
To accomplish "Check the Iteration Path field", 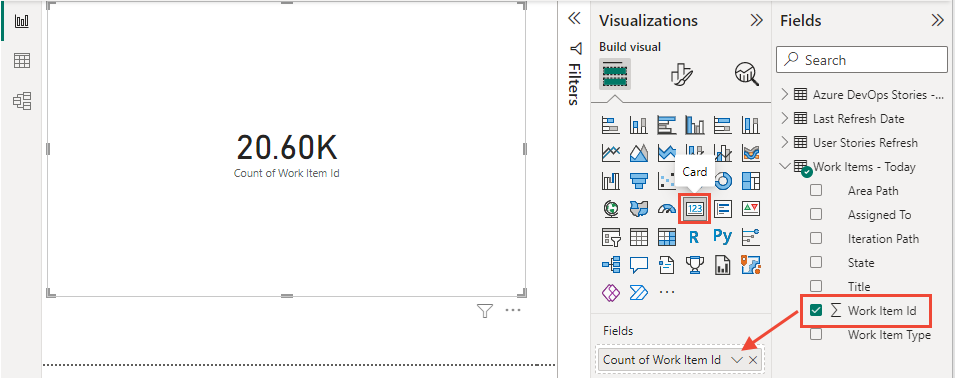I will point(816,239).
